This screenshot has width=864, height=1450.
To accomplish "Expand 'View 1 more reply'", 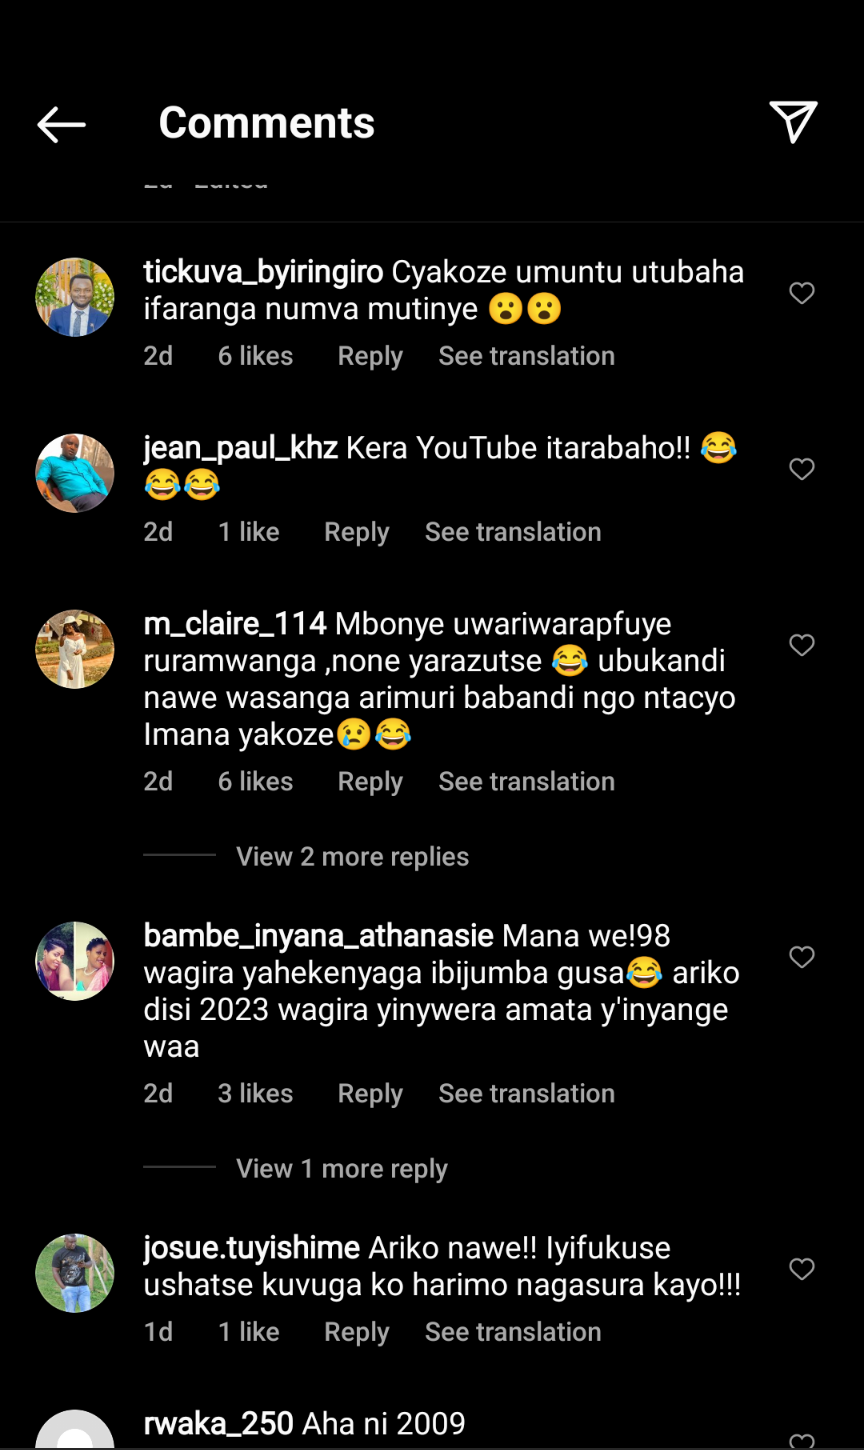I will 341,1169.
